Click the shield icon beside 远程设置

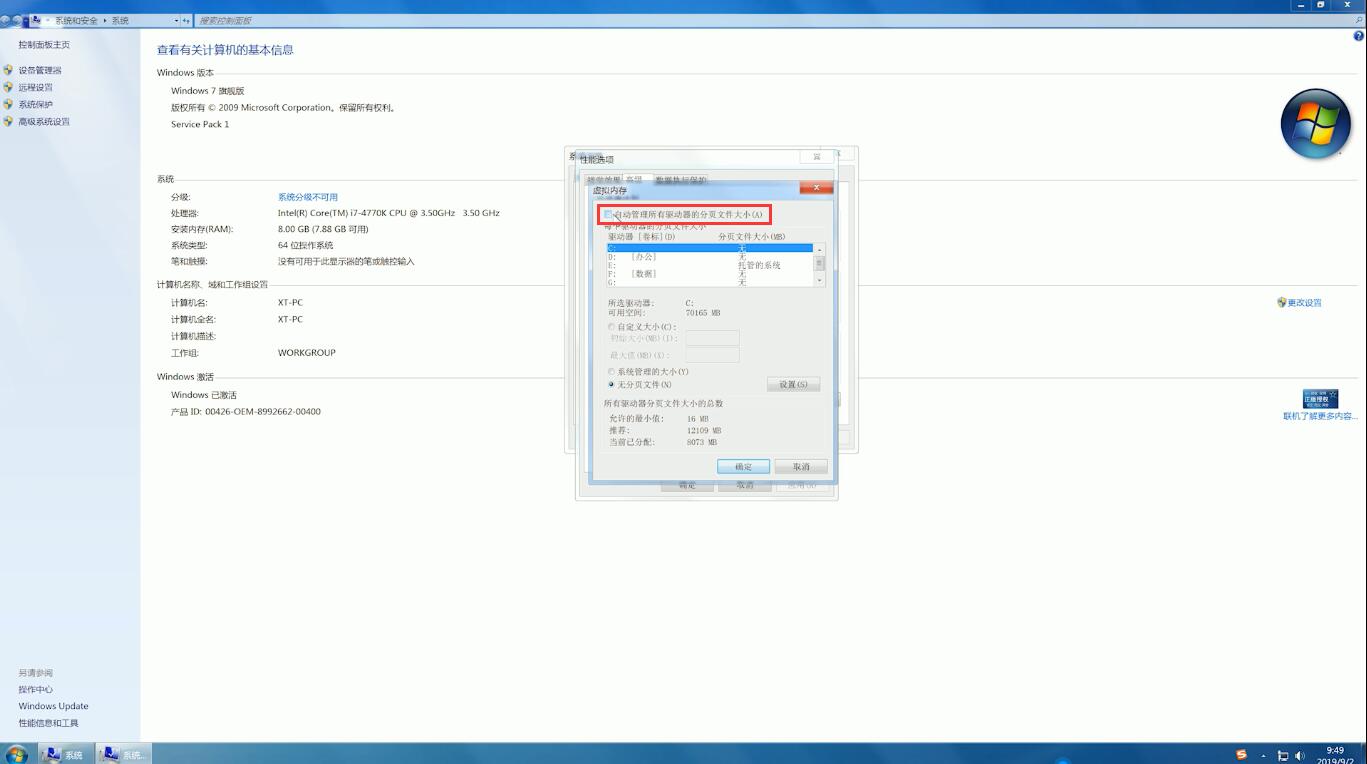click(8, 87)
